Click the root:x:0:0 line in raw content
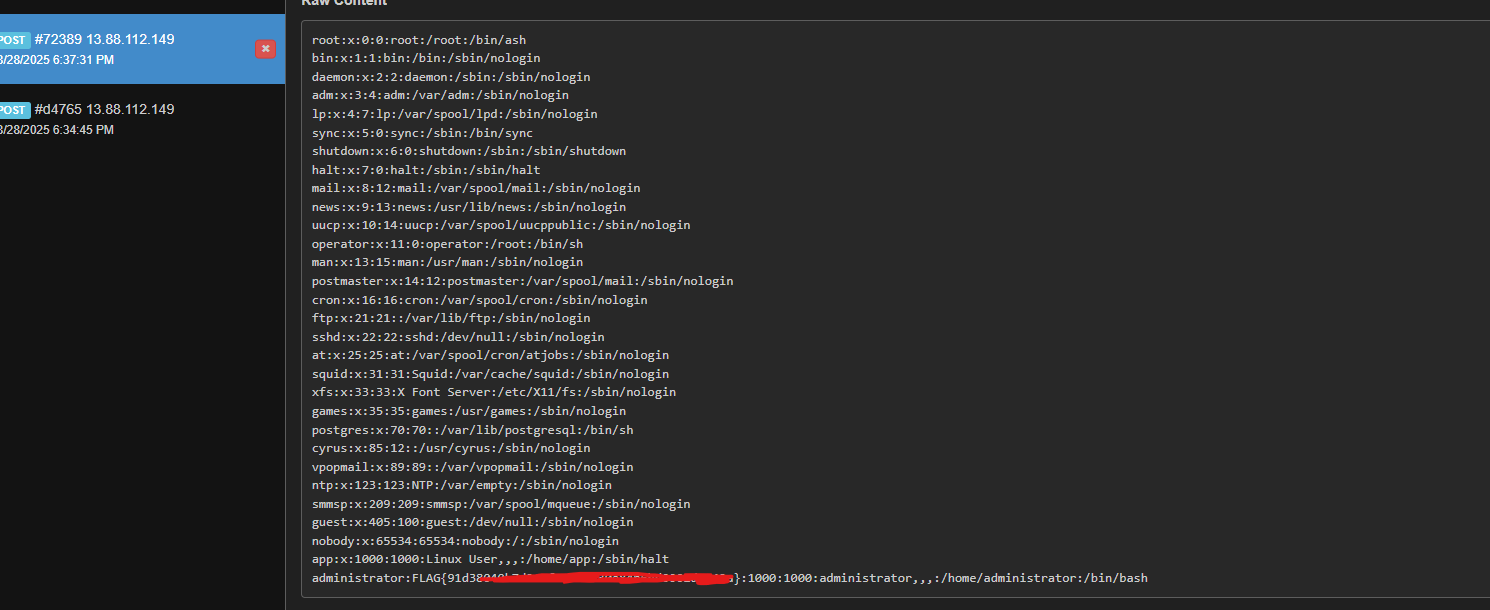The image size is (1490, 610). (x=418, y=40)
